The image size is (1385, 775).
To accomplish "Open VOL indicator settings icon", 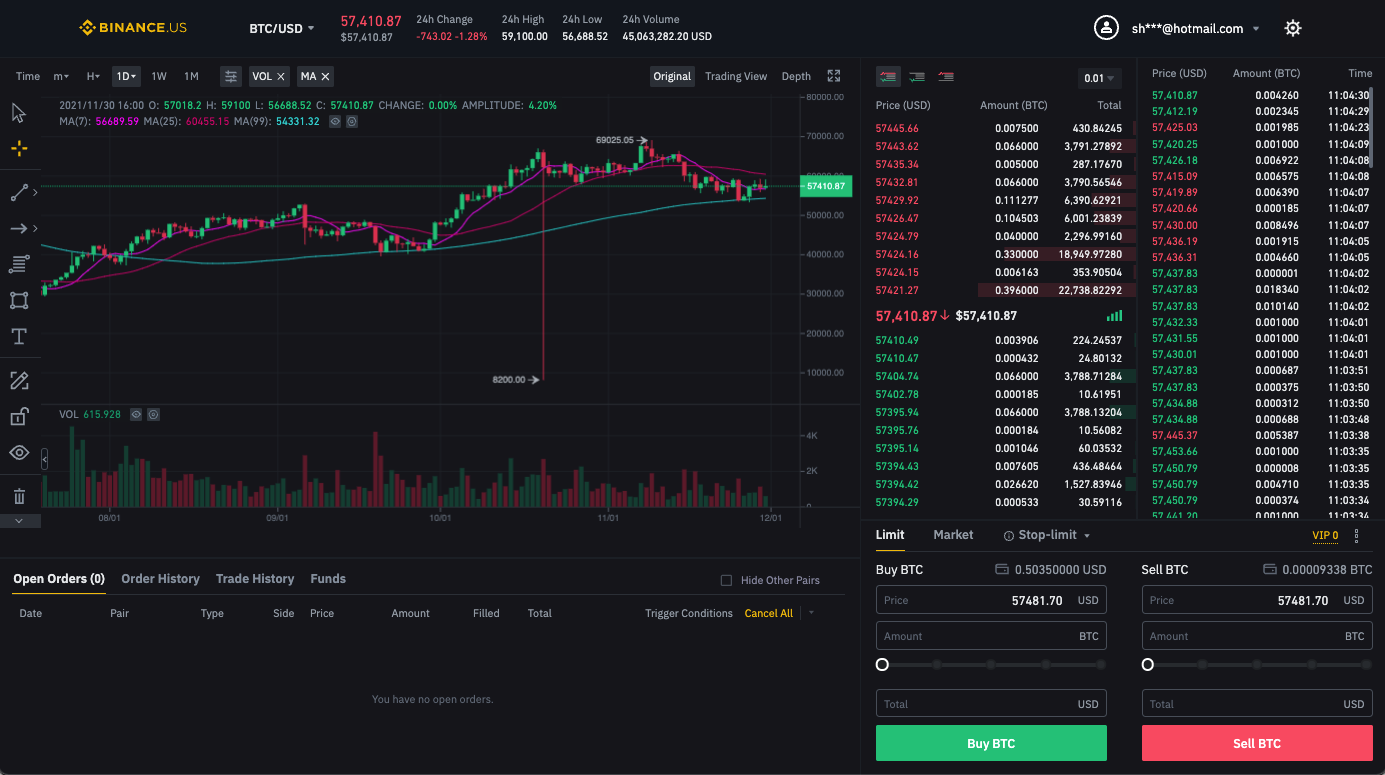I will (153, 414).
